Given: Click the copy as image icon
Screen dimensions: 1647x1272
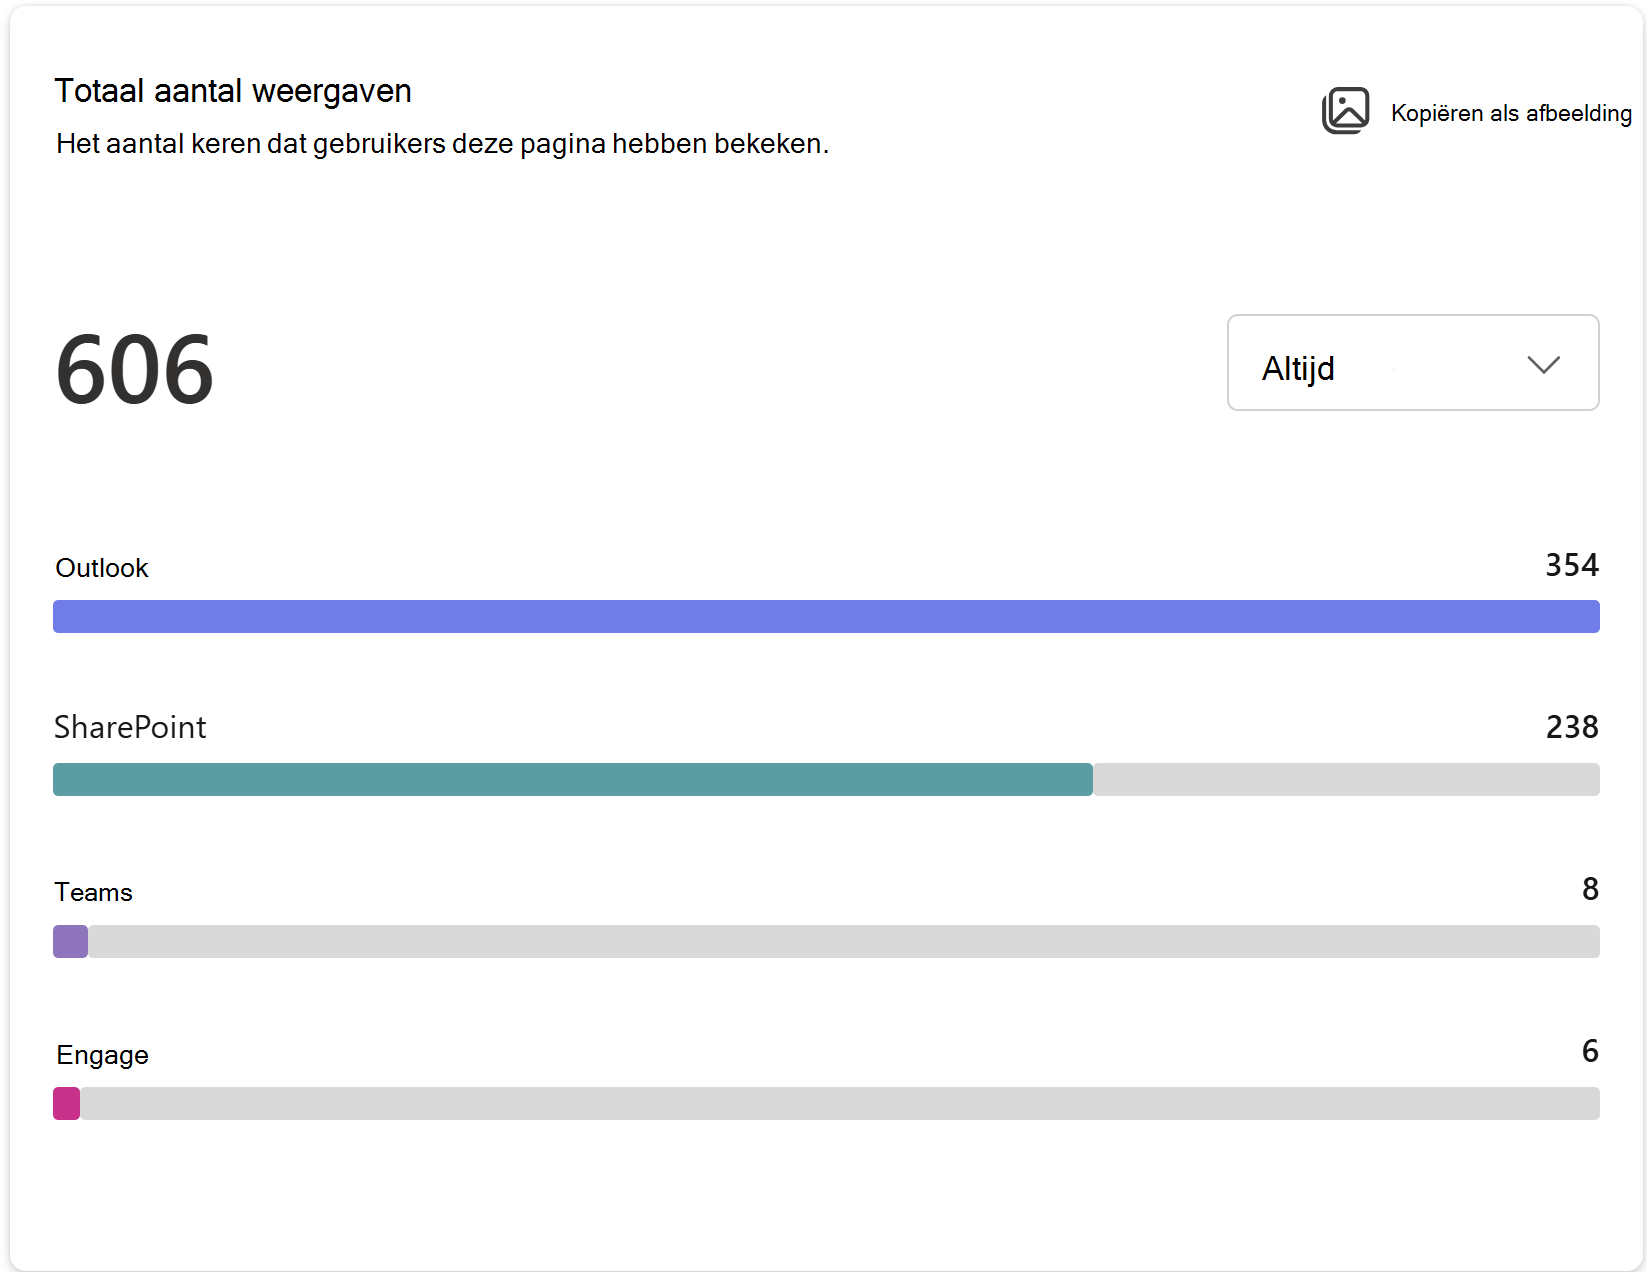Looking at the screenshot, I should [x=1345, y=111].
